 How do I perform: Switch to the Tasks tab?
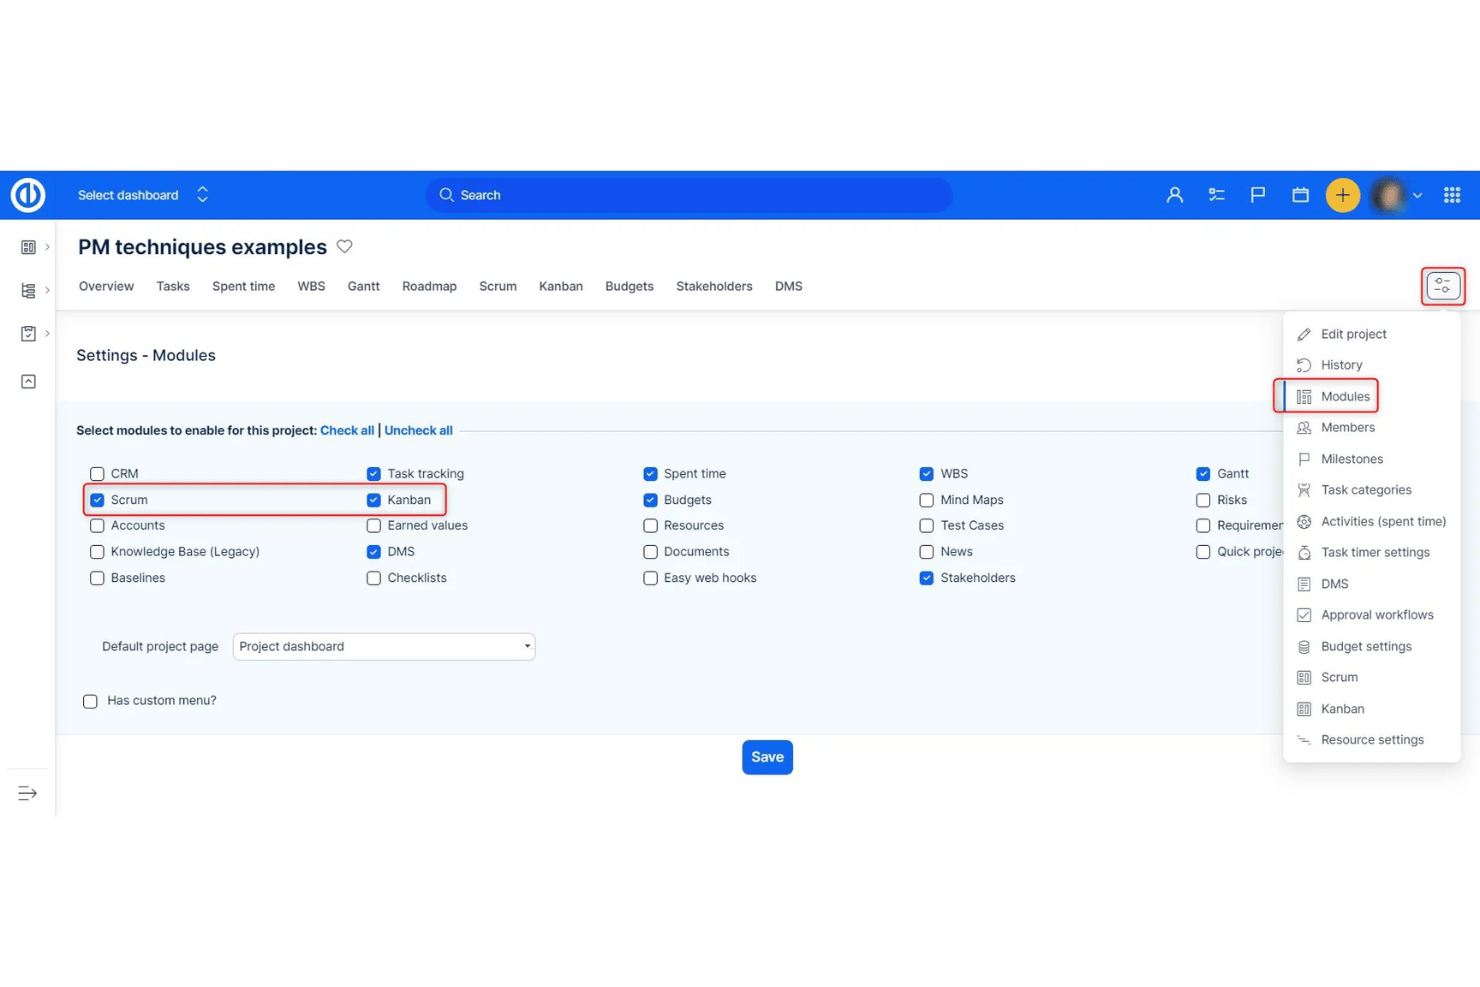pos(173,286)
